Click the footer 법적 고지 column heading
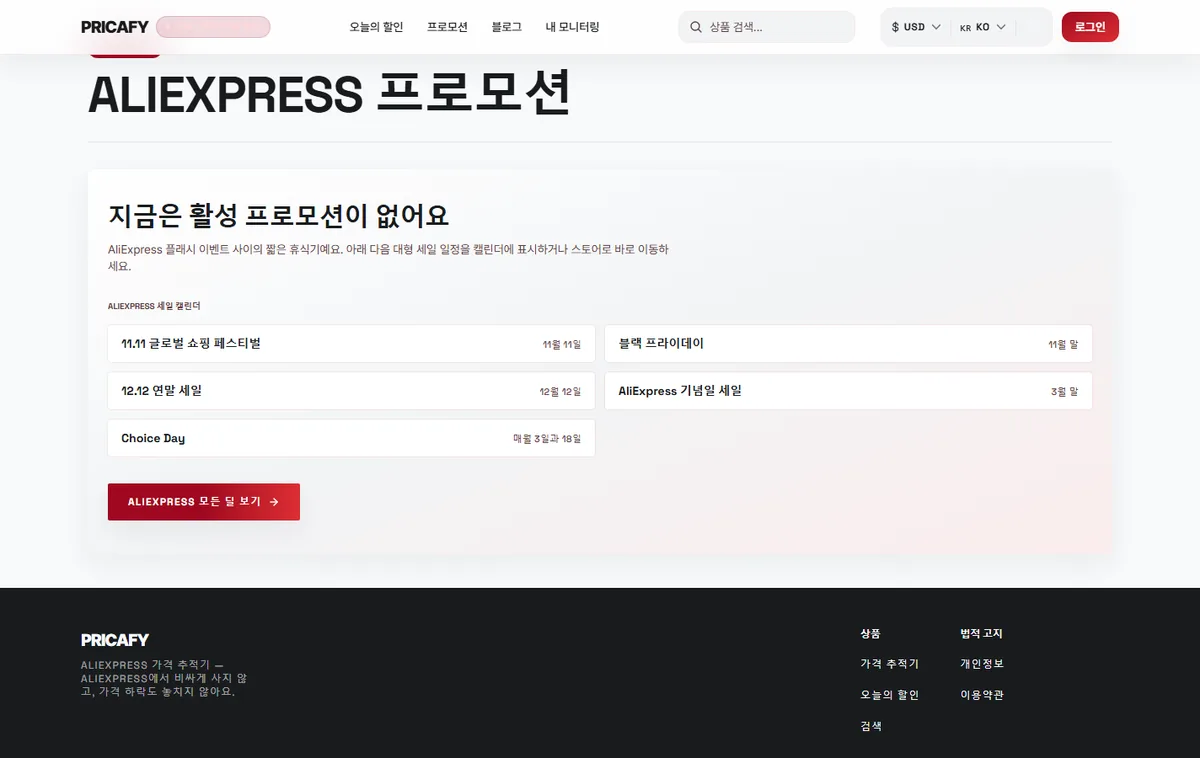Viewport: 1200px width, 758px height. [x=981, y=634]
